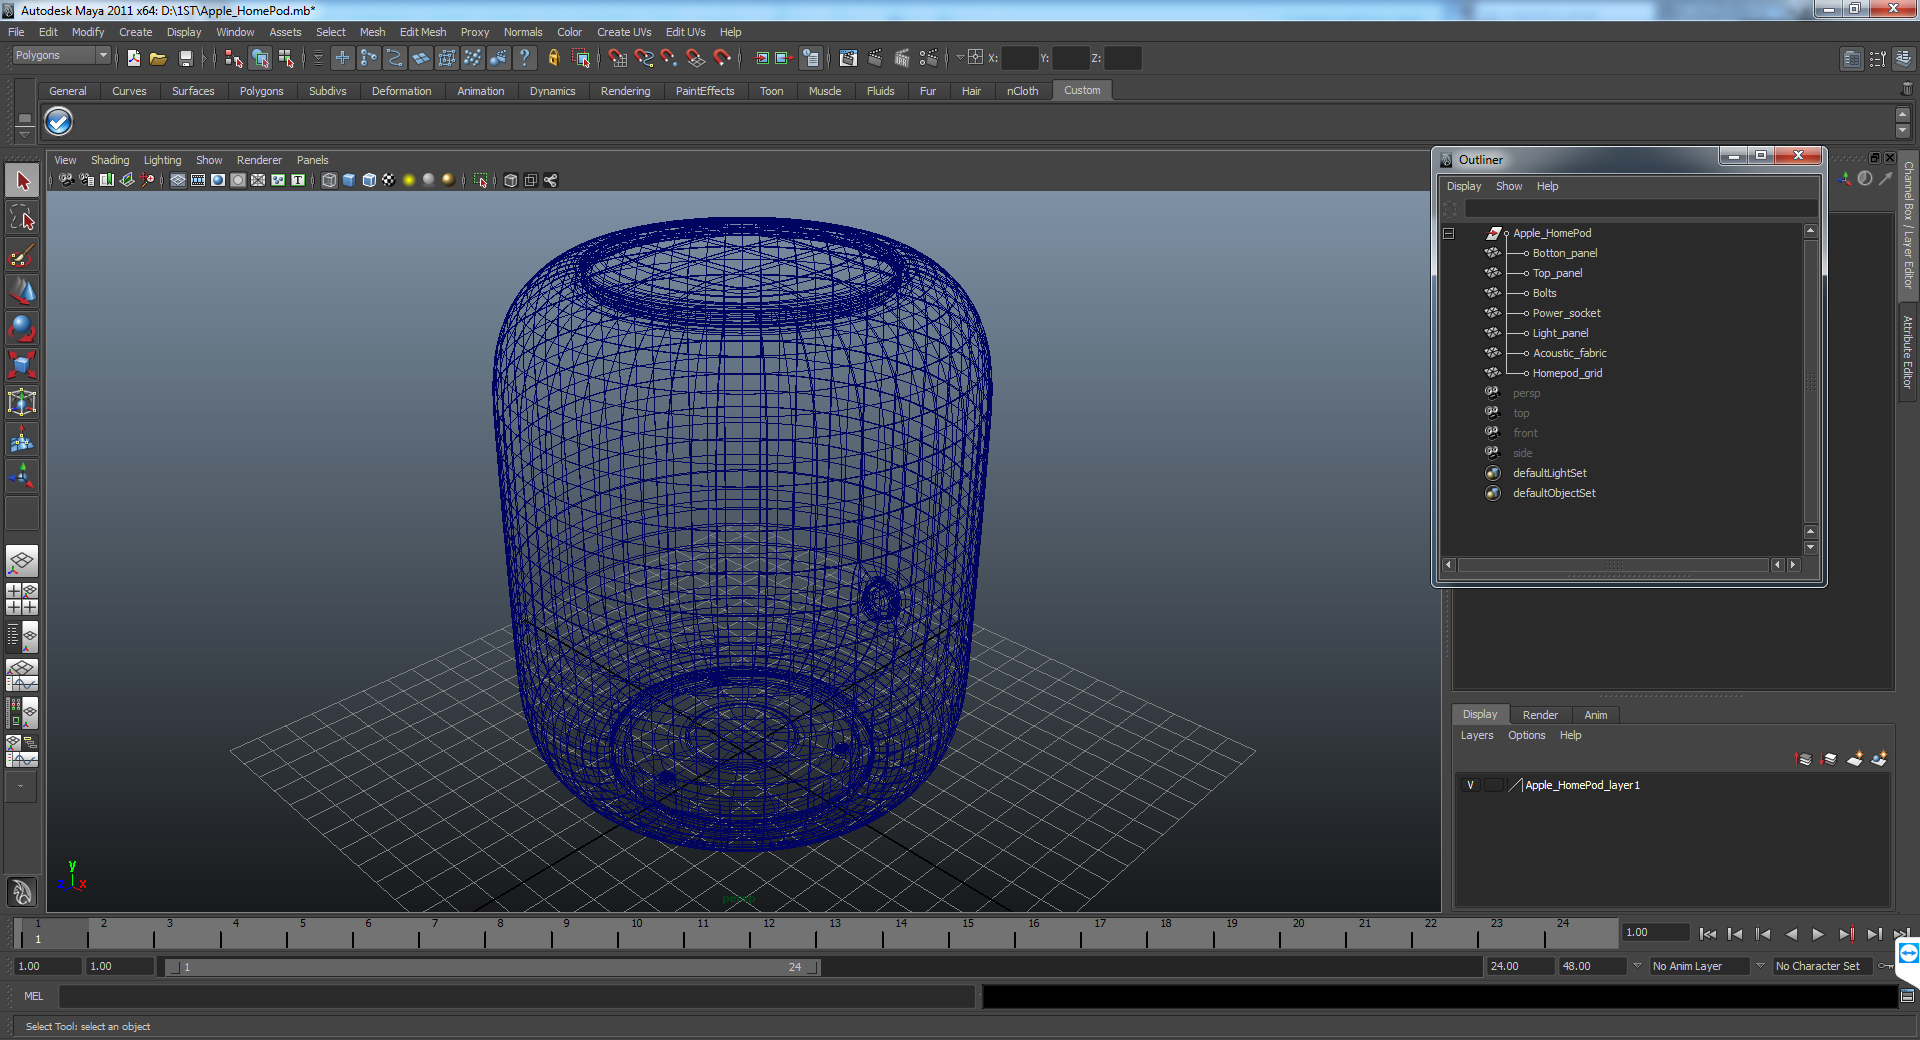Open the input line operation dropdown arrow
Viewport: 1920px width, 1040px height.
[960, 58]
